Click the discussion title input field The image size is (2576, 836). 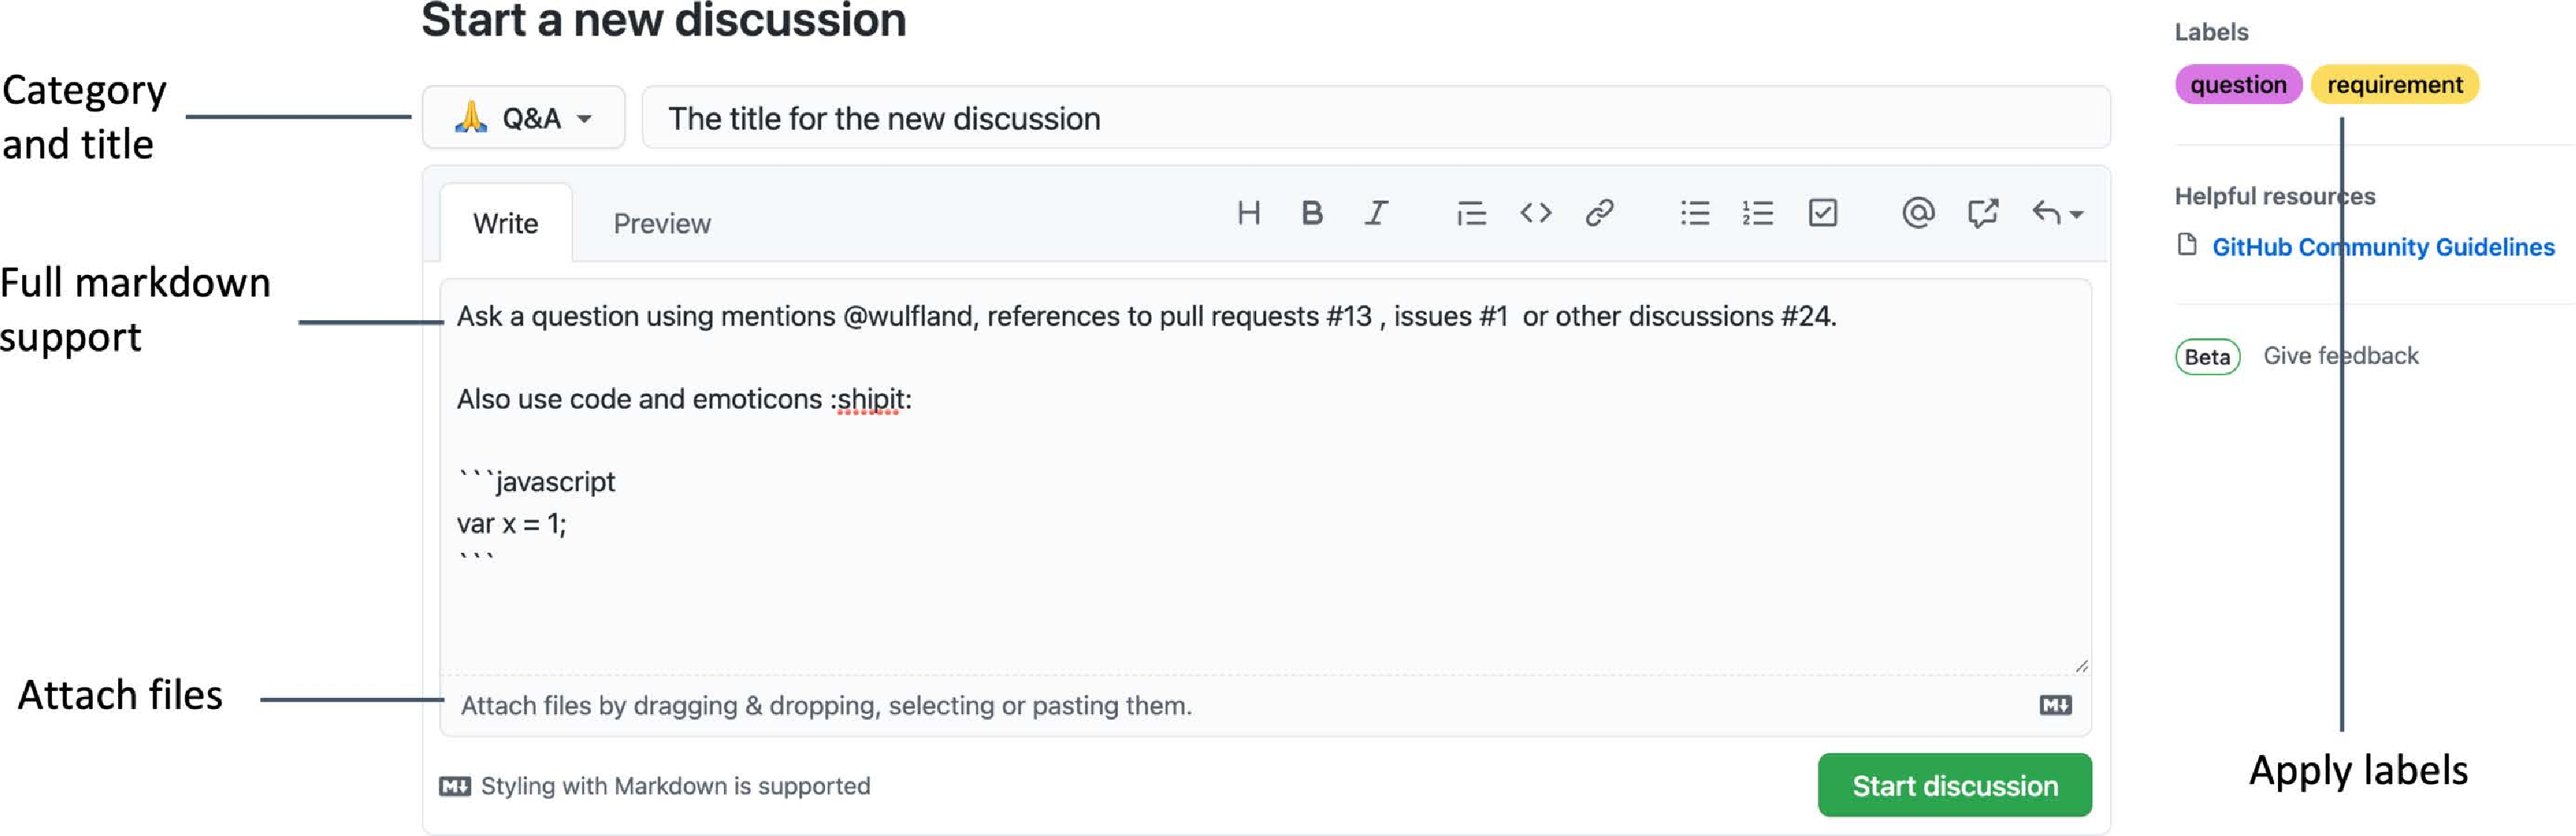coord(1375,118)
